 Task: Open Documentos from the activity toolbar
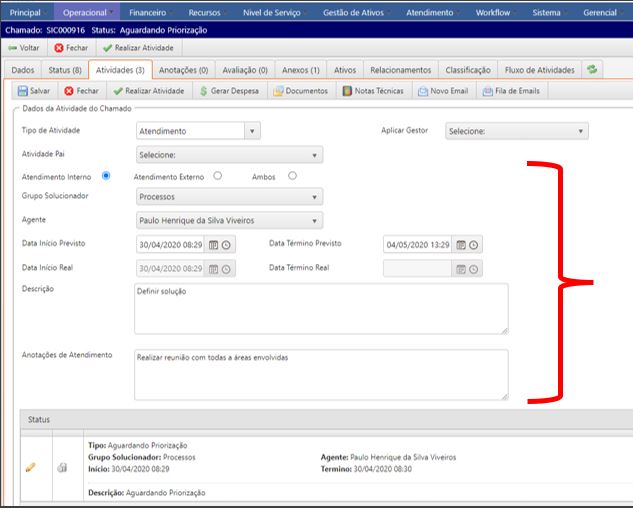(278, 91)
